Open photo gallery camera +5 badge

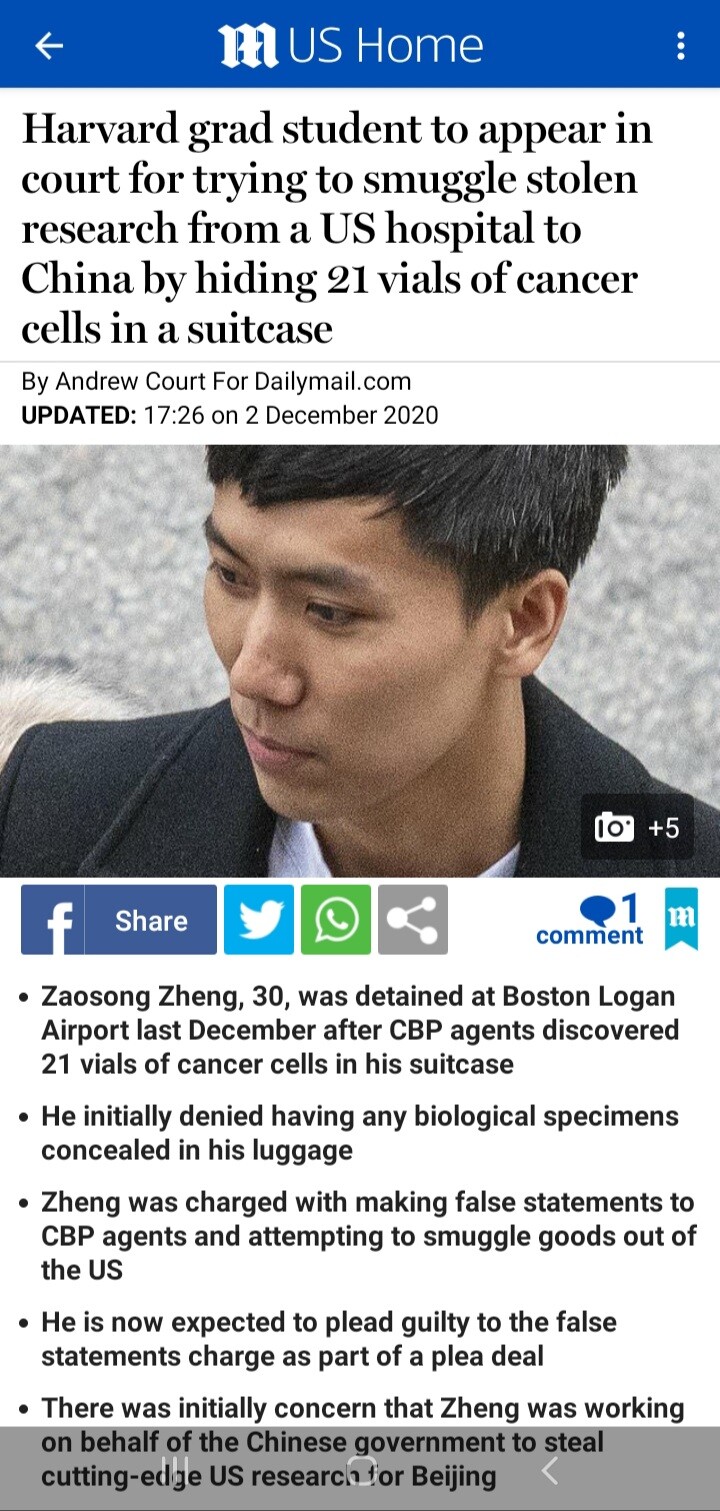coord(637,828)
